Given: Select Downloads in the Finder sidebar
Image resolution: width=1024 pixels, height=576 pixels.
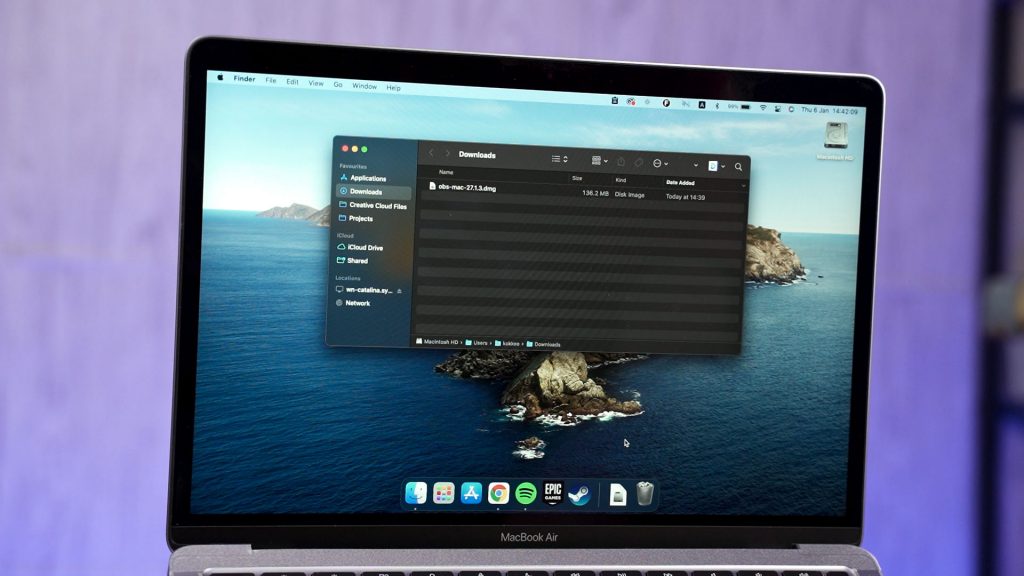Looking at the screenshot, I should (x=374, y=191).
